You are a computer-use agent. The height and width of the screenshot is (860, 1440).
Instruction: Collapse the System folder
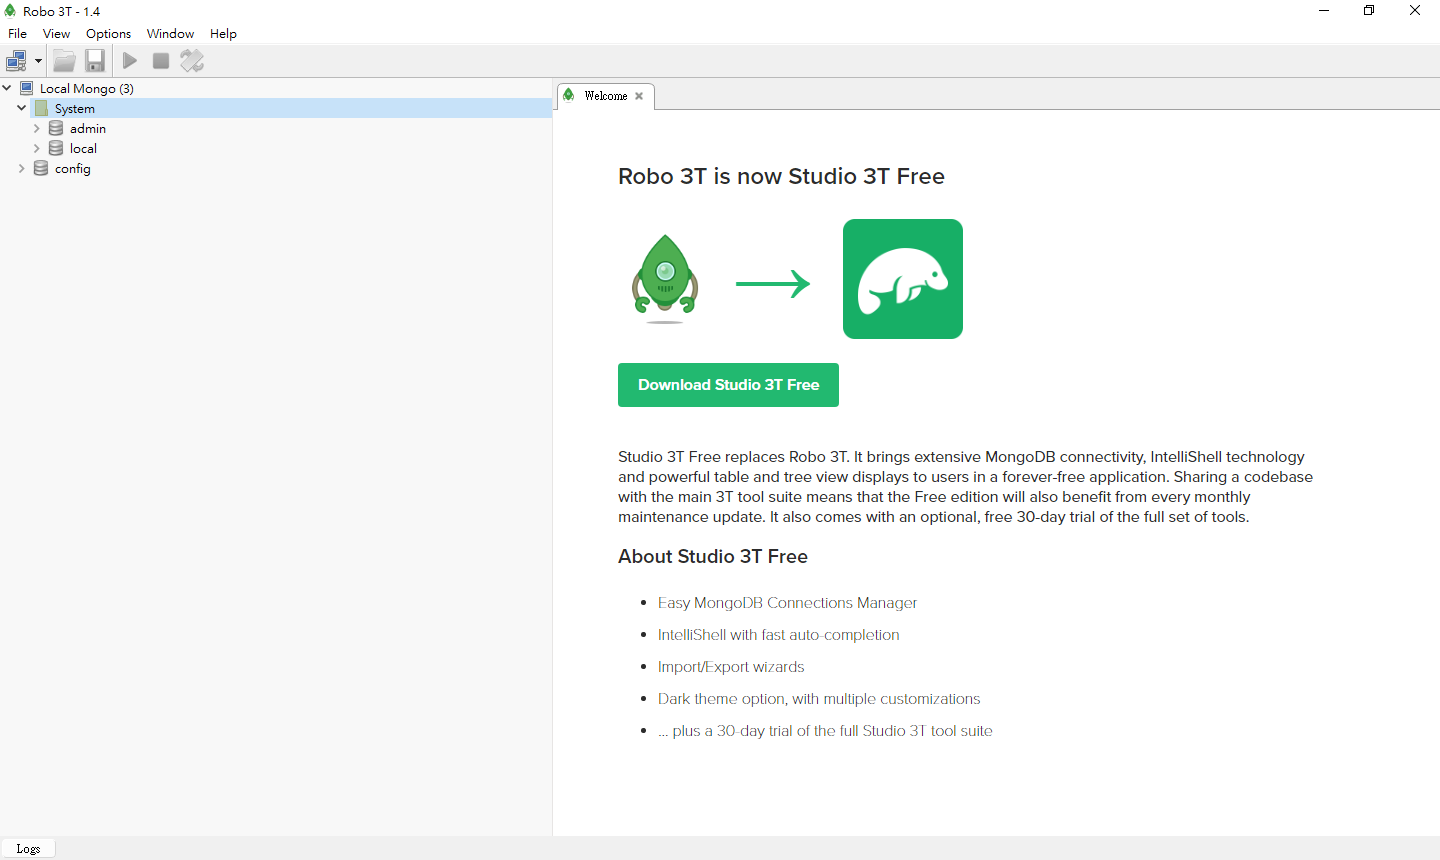[x=22, y=108]
